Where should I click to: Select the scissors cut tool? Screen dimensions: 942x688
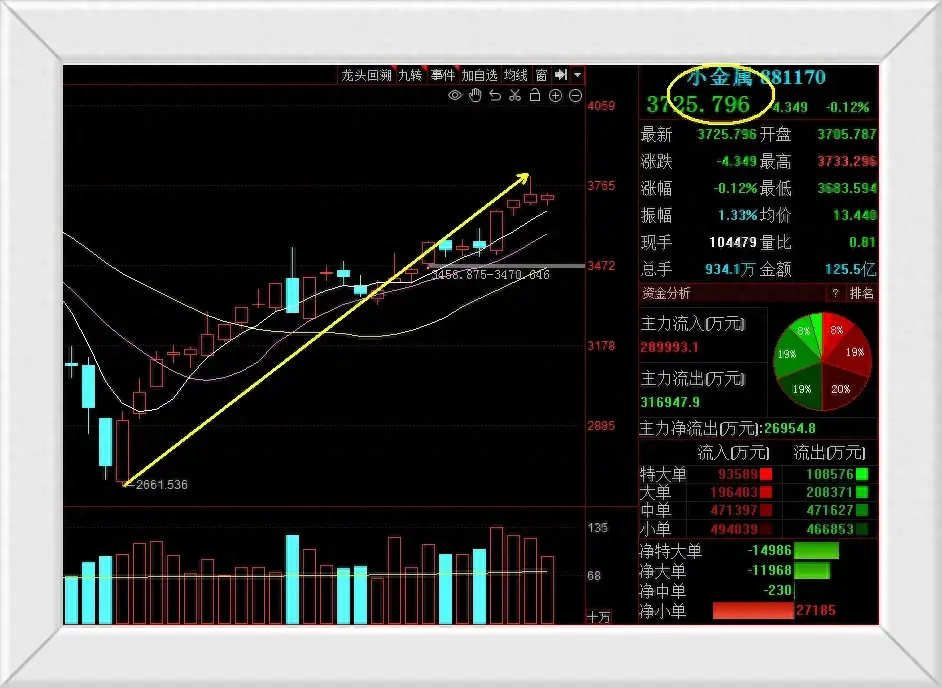pyautogui.click(x=515, y=96)
